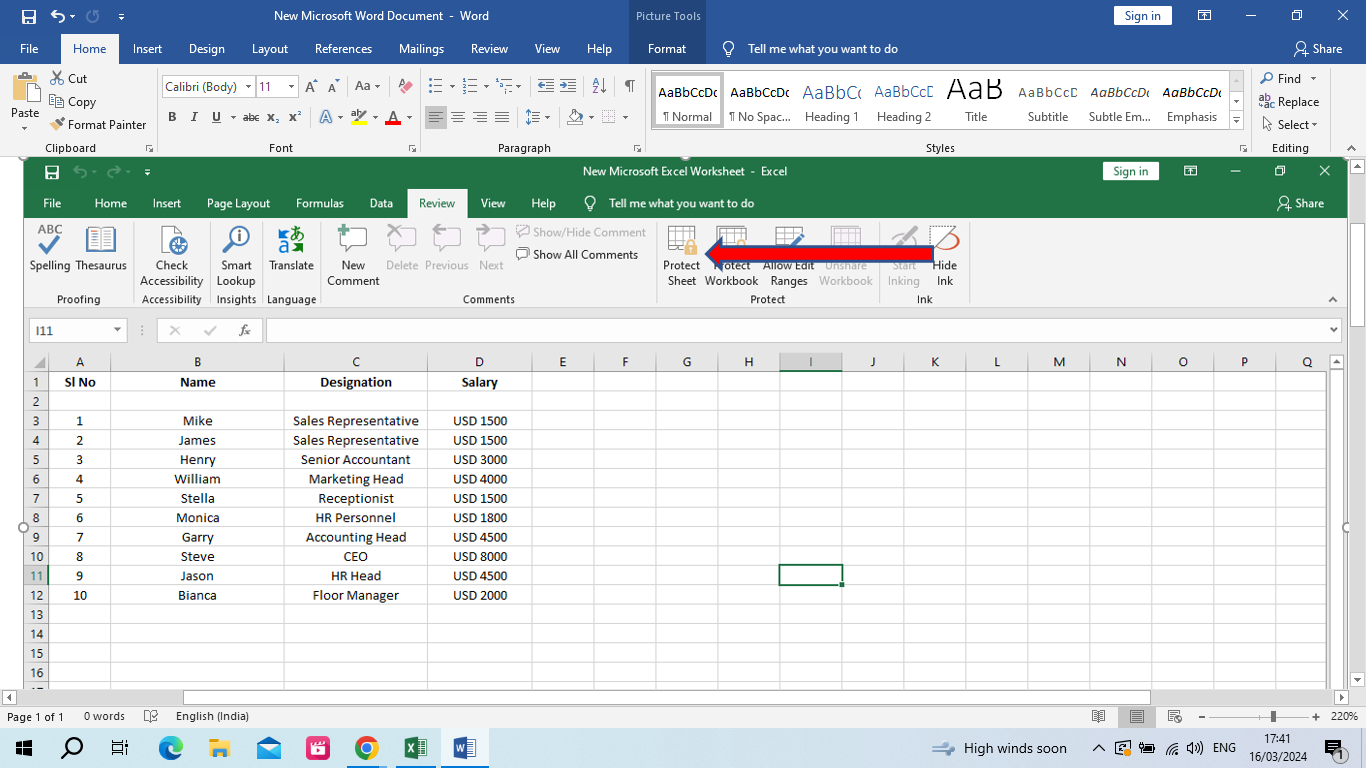
Task: Click the Paste clipboard icon in Word
Action: point(25,87)
